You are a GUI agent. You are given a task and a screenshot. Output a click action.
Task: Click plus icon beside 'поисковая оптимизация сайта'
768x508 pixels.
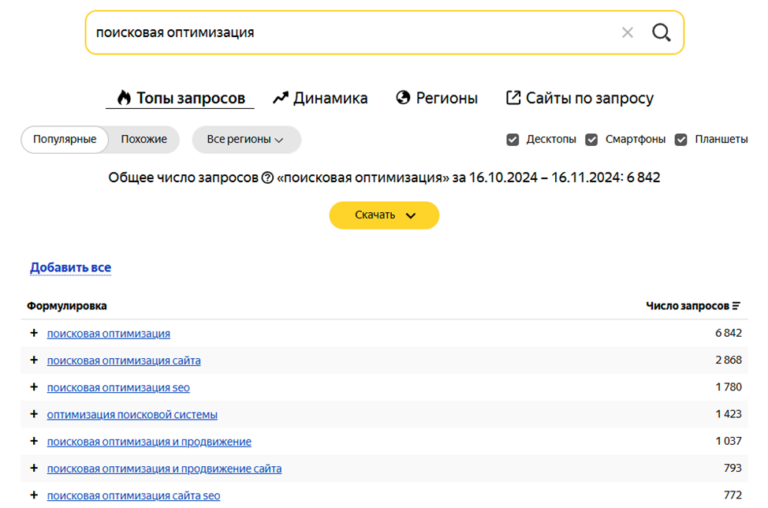tap(34, 360)
